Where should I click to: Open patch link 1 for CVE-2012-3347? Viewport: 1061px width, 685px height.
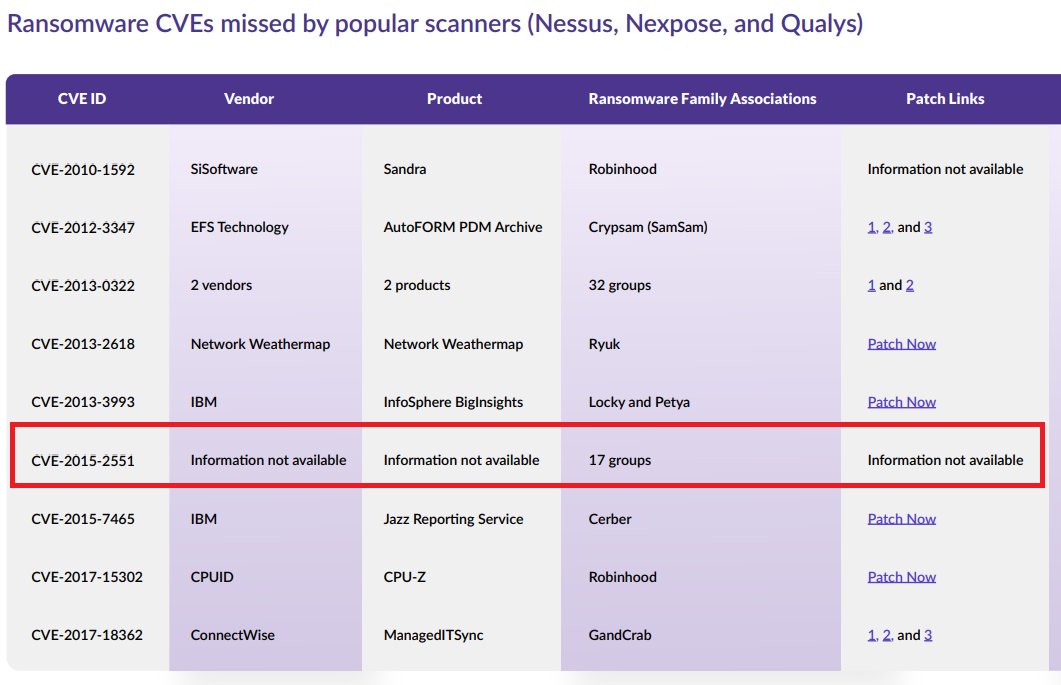(x=871, y=227)
